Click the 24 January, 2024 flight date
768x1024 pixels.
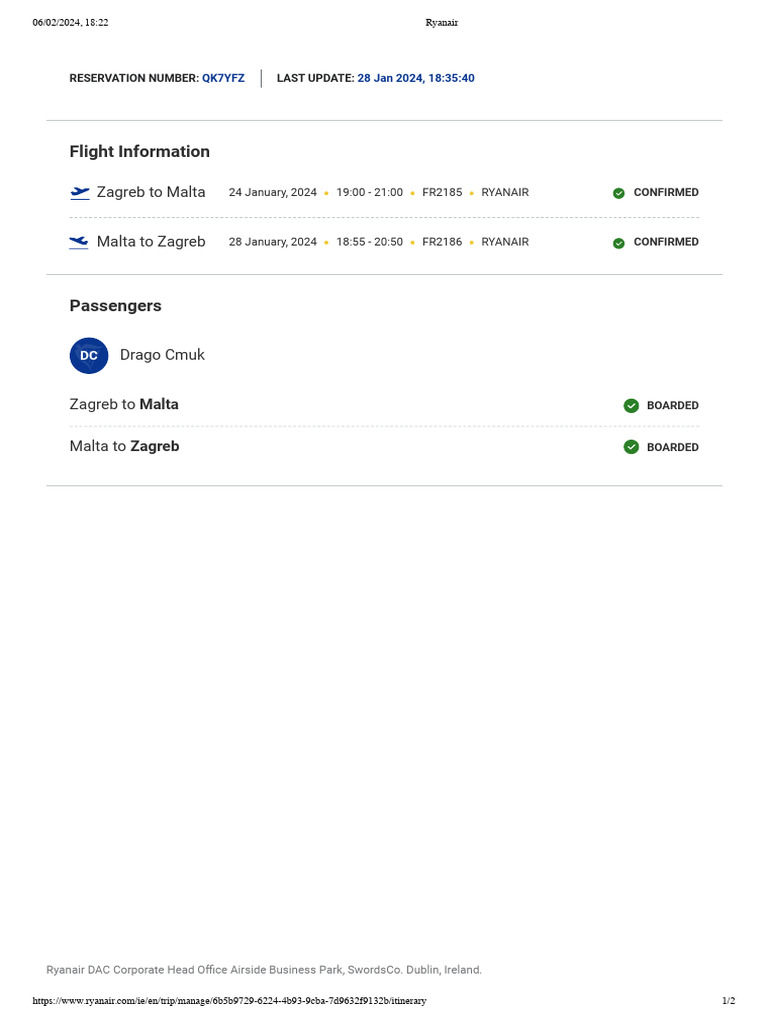coord(272,192)
